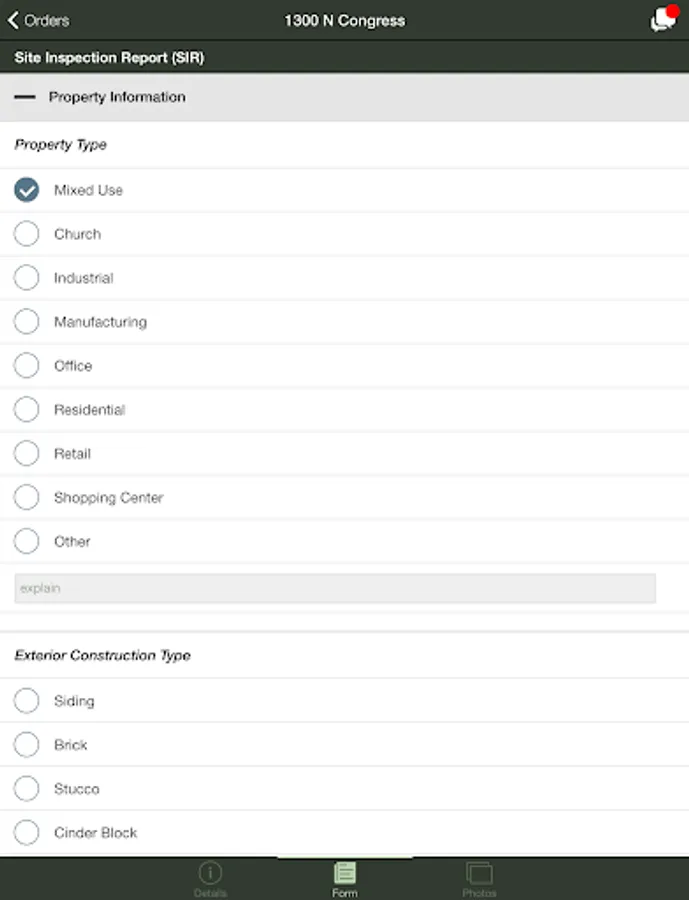
Task: Collapse the Property Information section
Action: 25,97
